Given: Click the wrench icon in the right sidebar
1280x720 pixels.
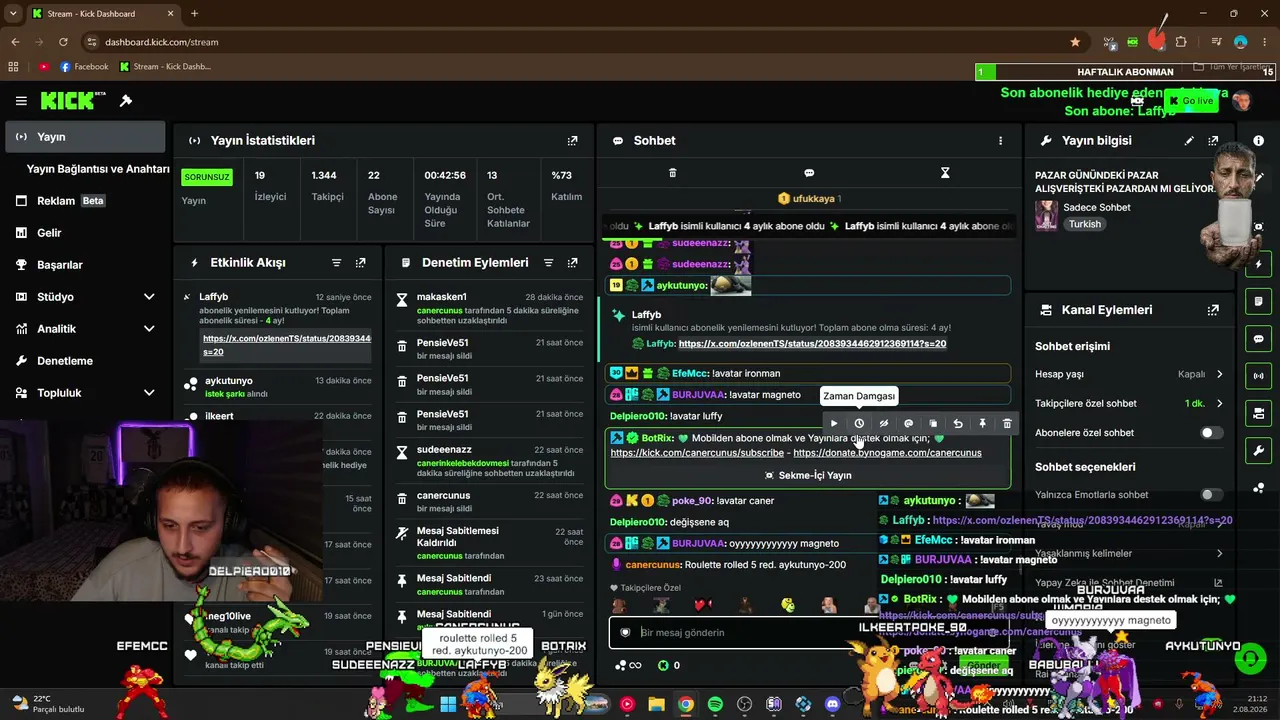Looking at the screenshot, I should (1259, 450).
